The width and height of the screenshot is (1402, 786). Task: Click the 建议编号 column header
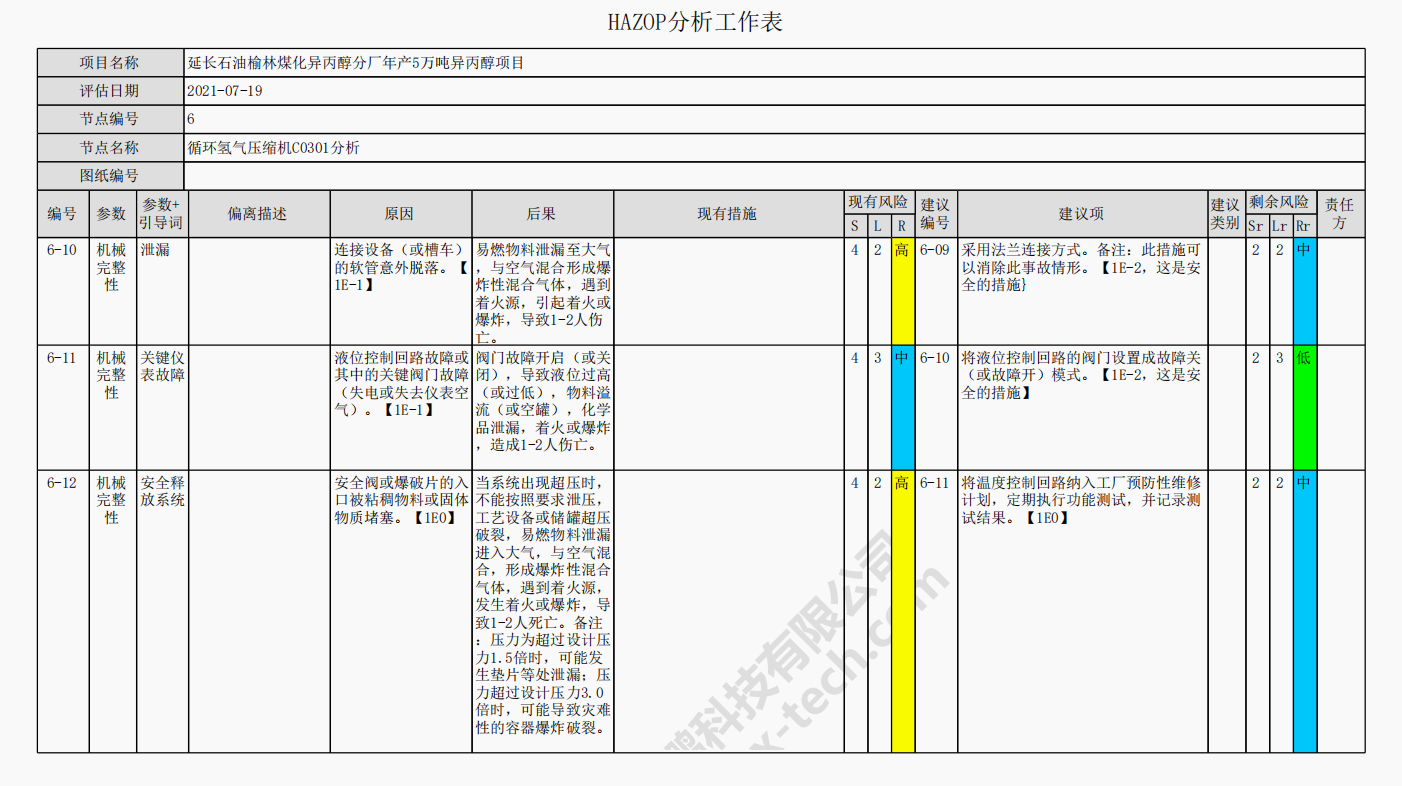pyautogui.click(x=936, y=214)
